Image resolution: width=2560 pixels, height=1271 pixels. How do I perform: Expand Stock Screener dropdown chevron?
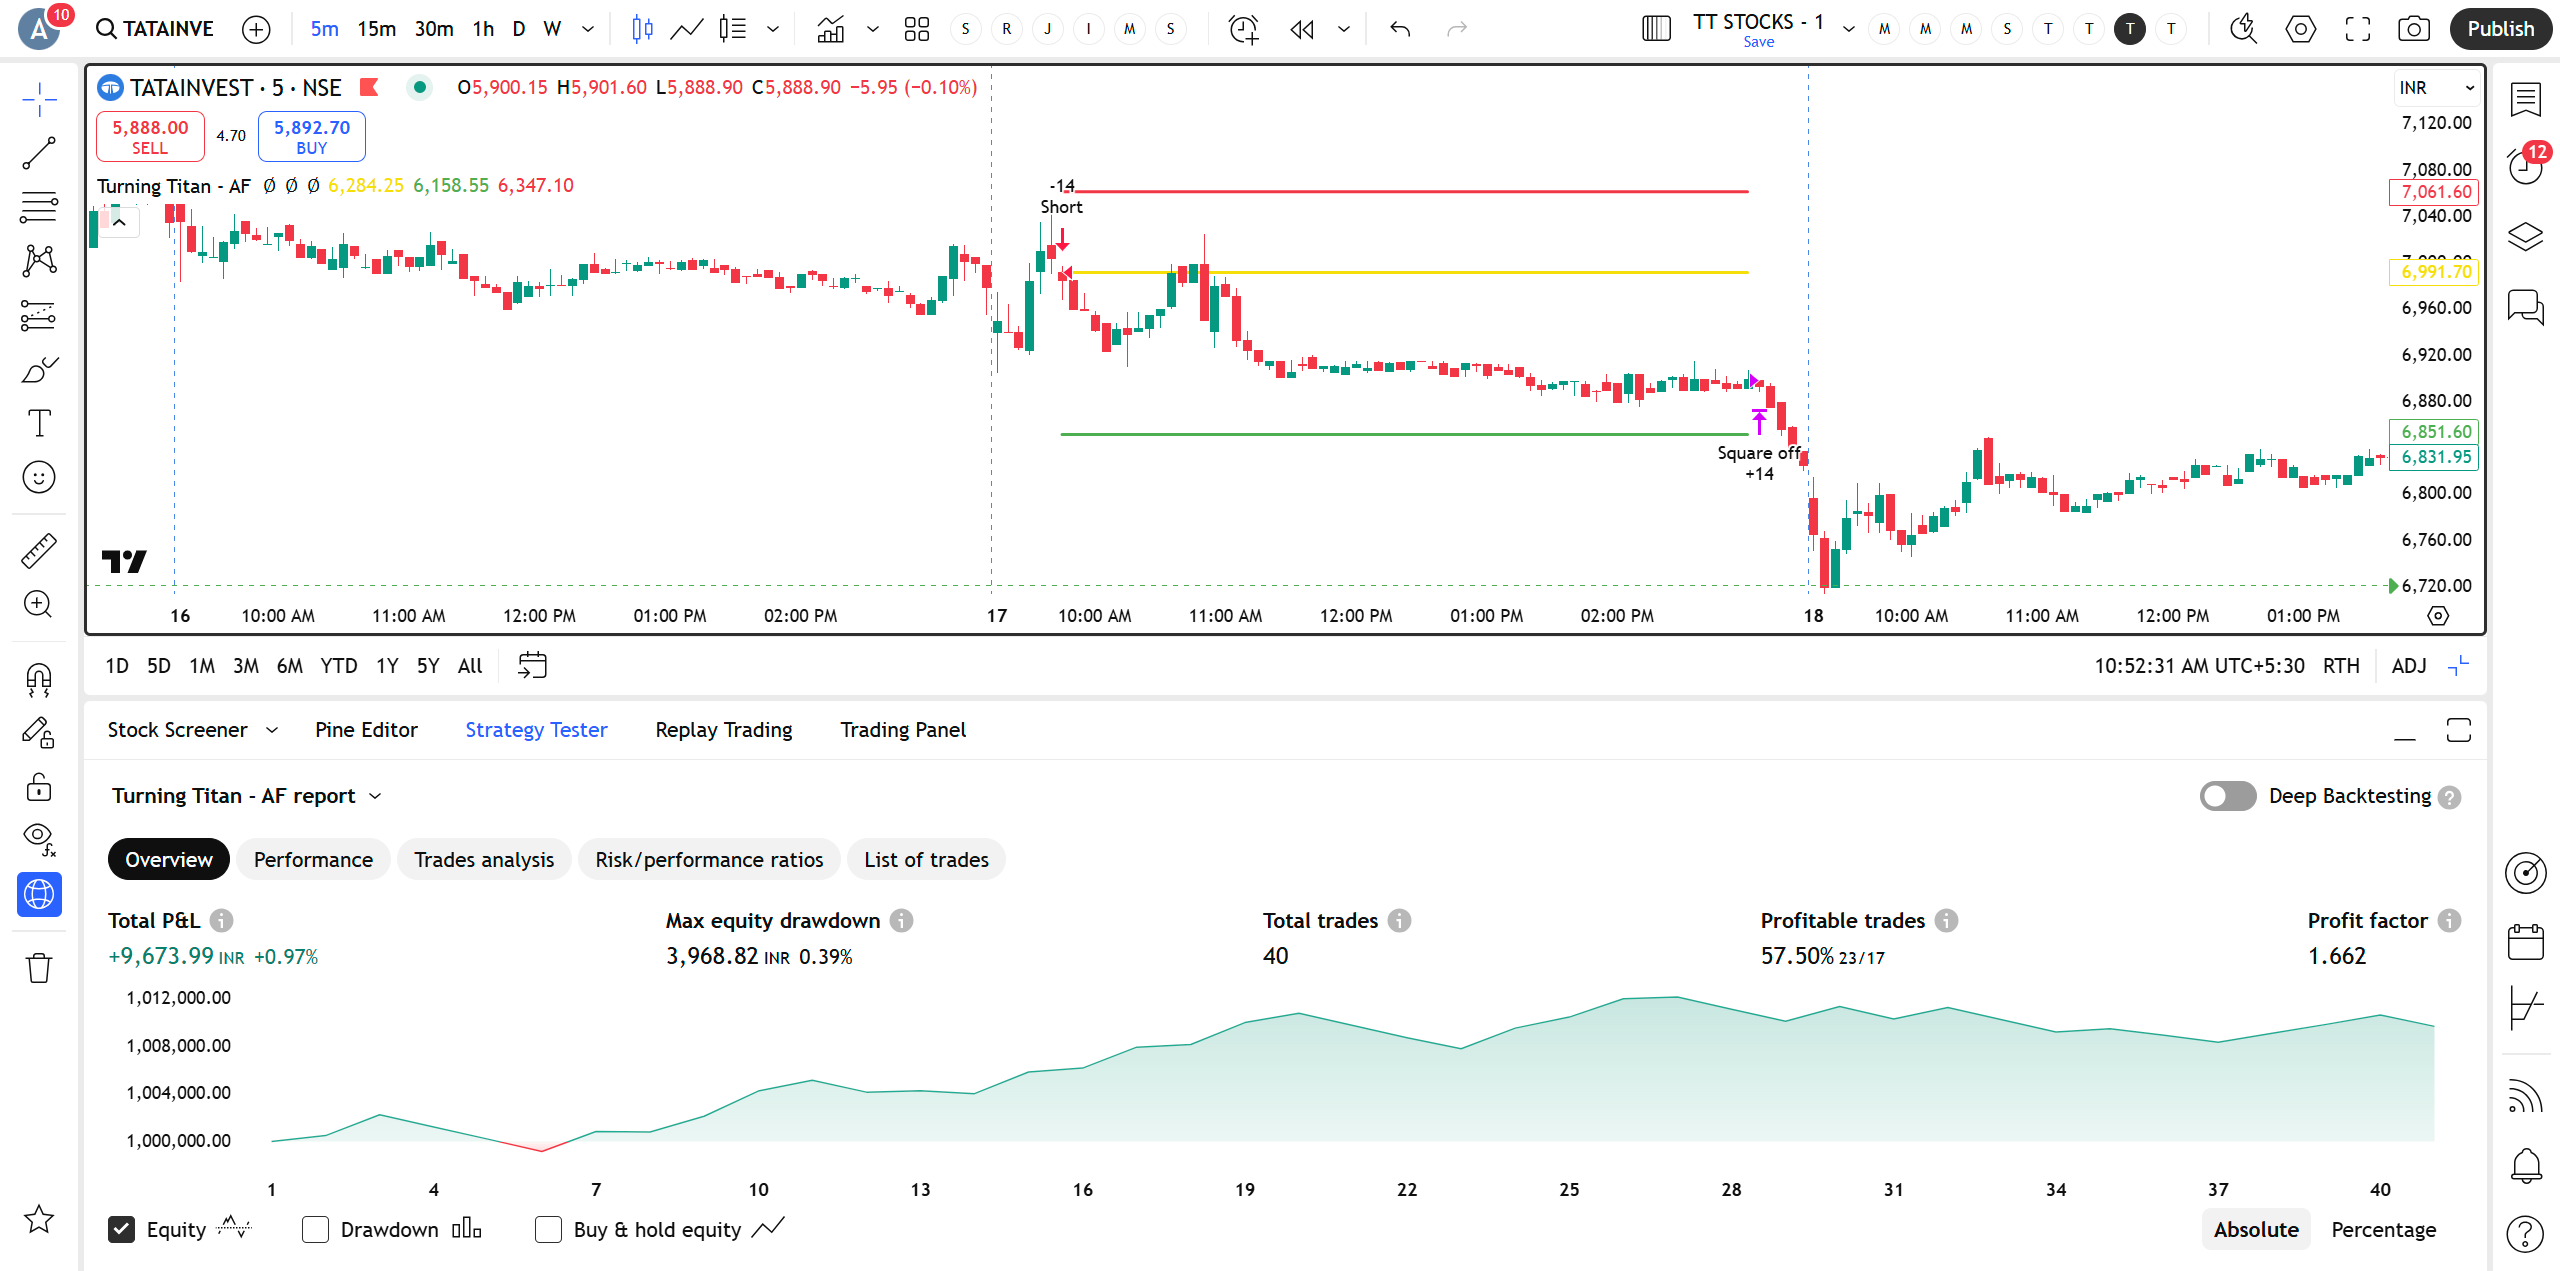point(271,730)
